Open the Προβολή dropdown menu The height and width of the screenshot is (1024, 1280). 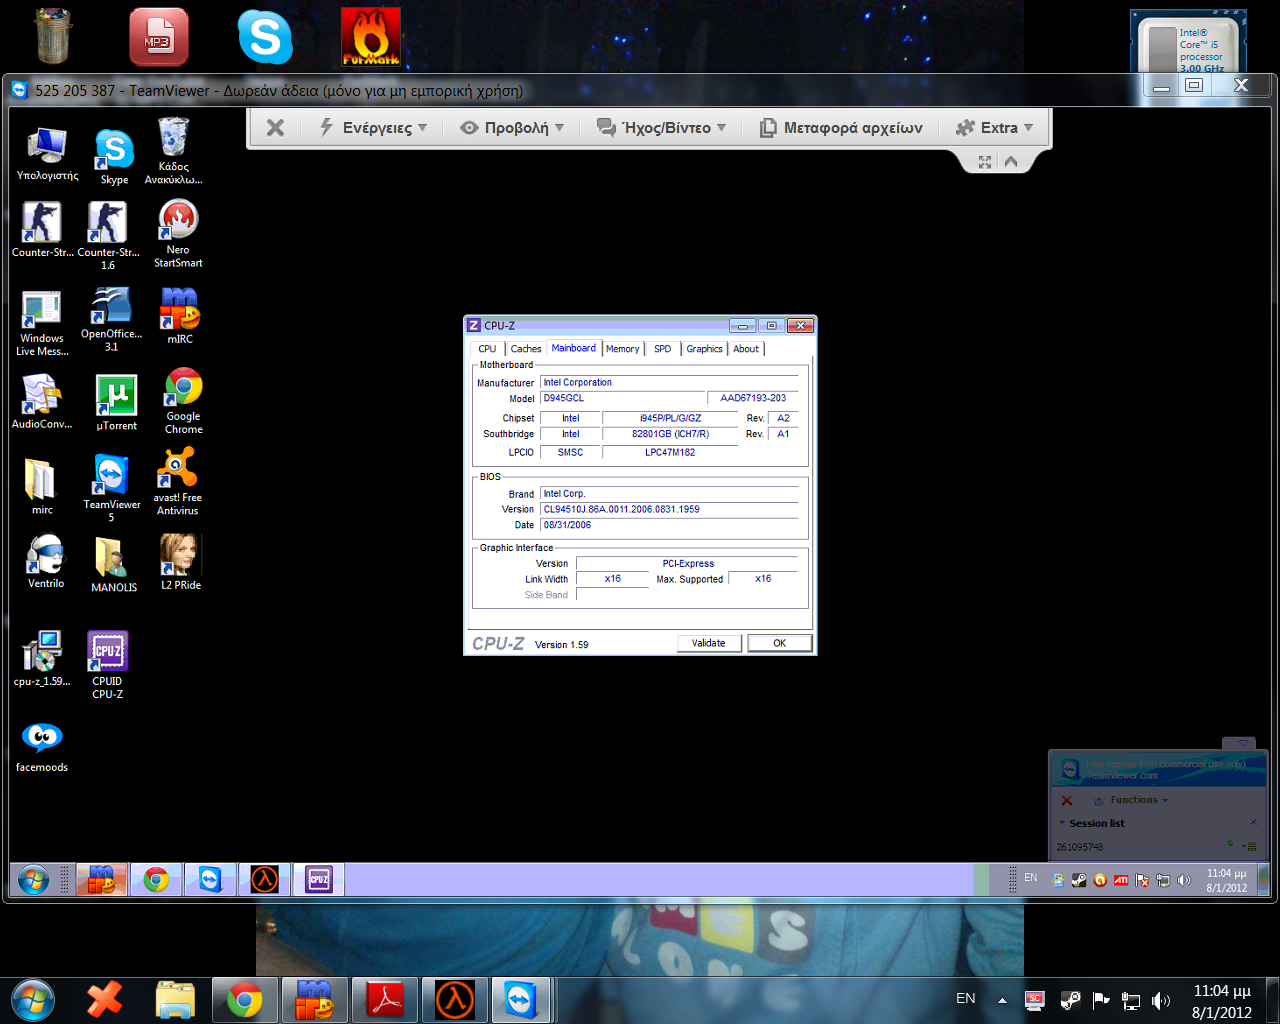click(x=512, y=128)
